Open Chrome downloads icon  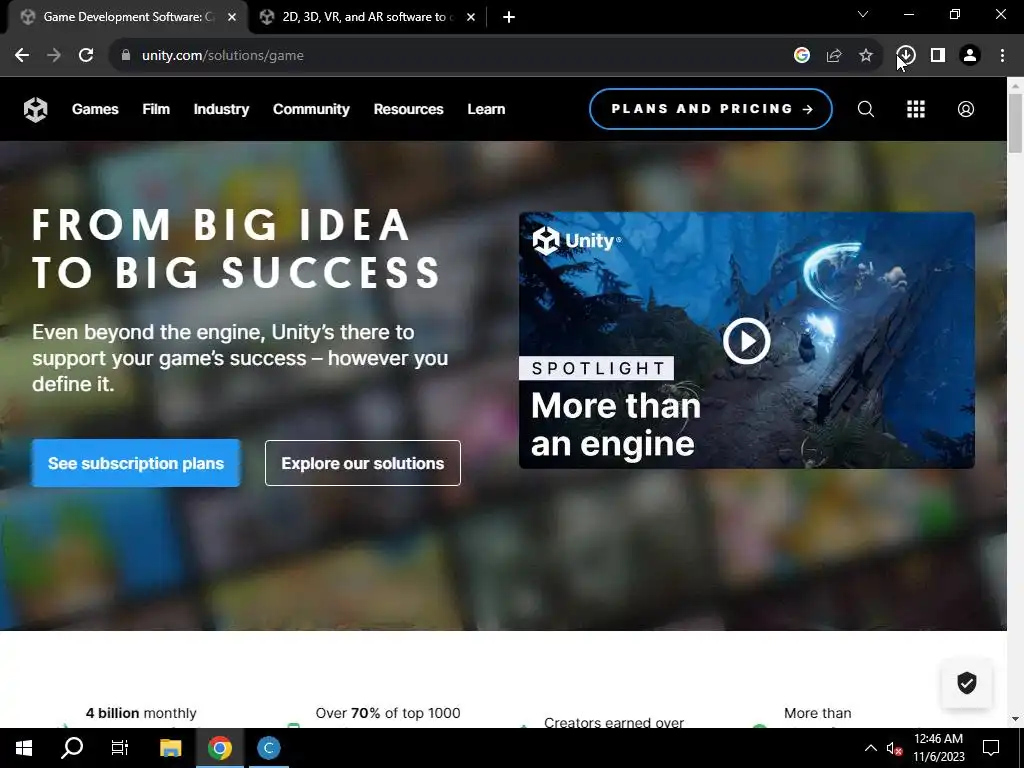[x=906, y=56]
